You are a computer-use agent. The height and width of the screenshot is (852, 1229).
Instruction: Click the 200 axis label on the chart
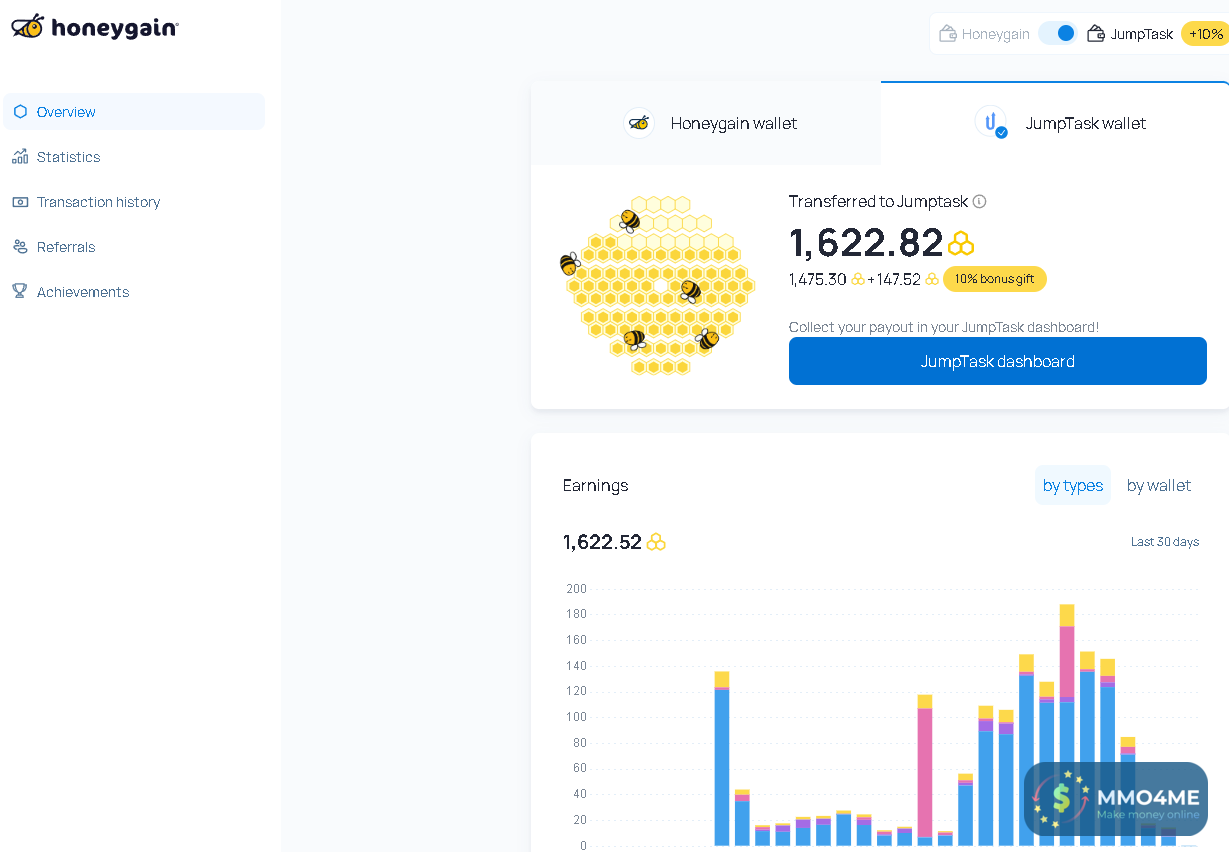tap(576, 588)
